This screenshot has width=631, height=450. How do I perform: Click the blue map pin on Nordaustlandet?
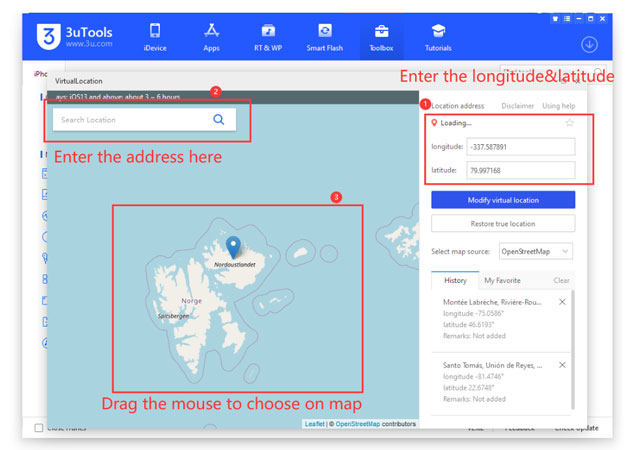pos(233,246)
